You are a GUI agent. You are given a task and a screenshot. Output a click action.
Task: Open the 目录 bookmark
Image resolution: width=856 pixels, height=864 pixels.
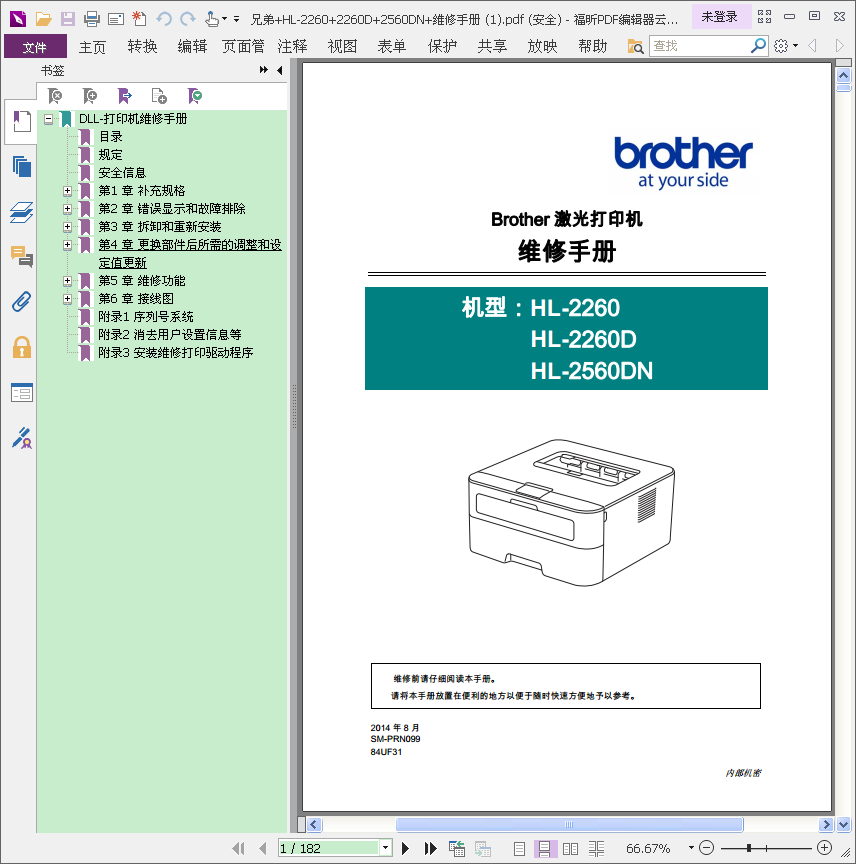coord(110,137)
